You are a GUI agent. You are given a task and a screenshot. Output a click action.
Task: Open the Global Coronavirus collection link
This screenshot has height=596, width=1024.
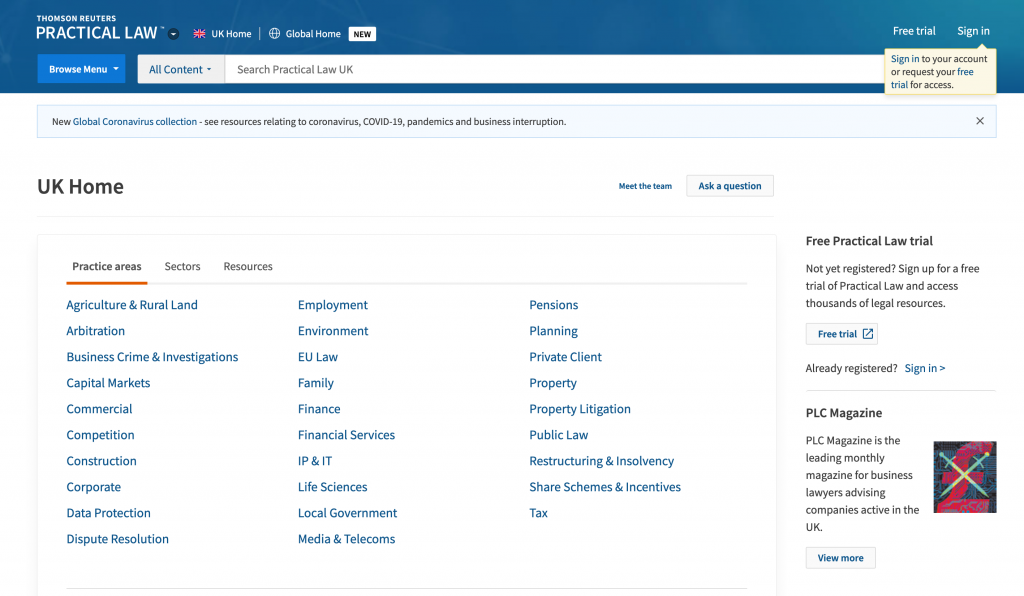[x=135, y=122]
